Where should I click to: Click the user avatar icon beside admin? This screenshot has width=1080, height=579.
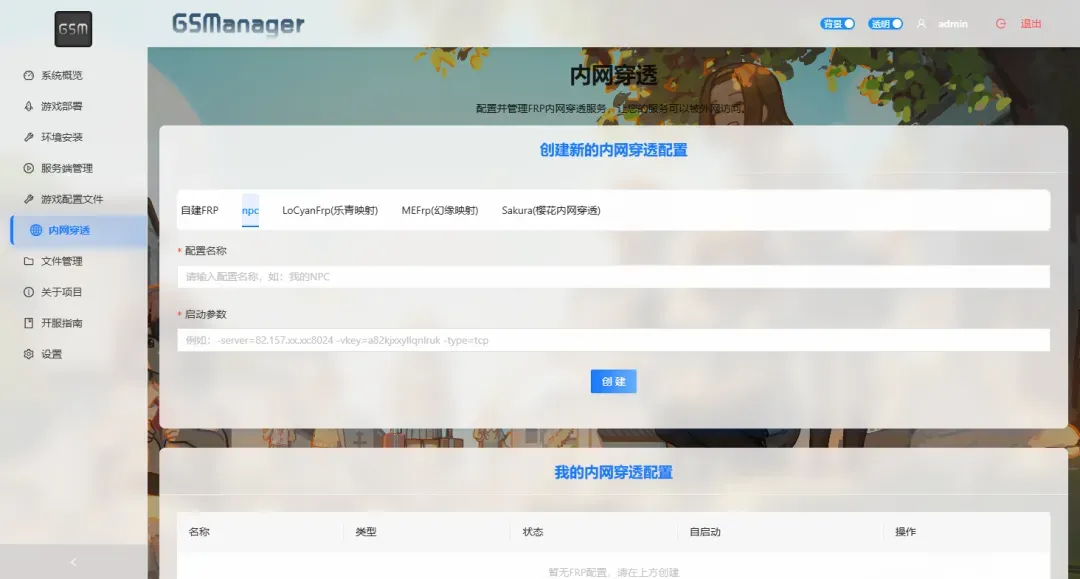[921, 23]
